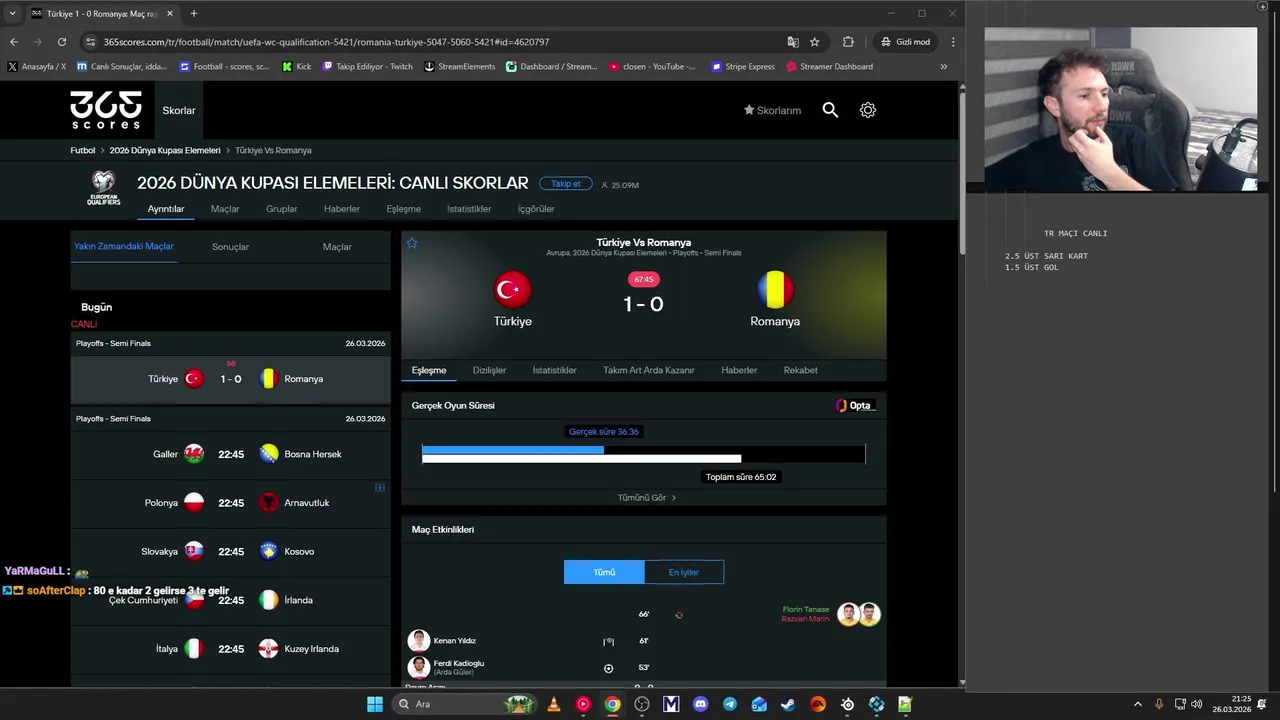Select the Ayrıntılar tab

166,209
